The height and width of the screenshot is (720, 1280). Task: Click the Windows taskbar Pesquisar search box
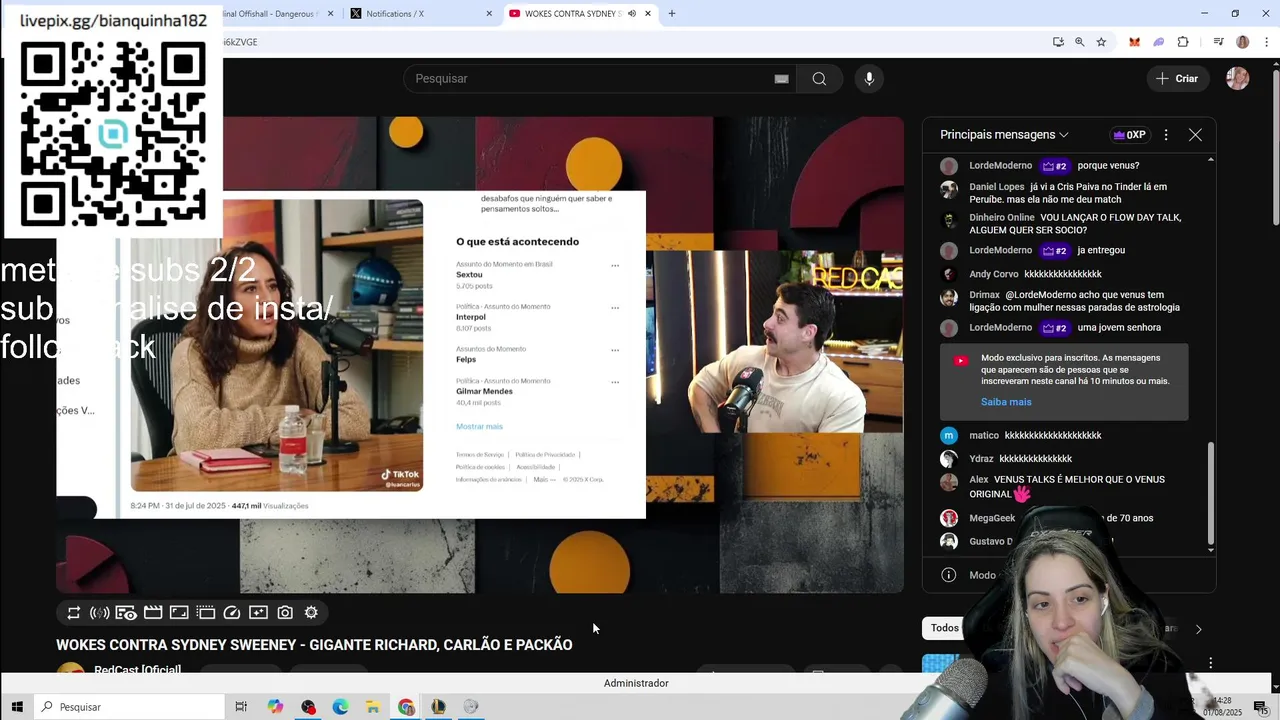coord(130,707)
